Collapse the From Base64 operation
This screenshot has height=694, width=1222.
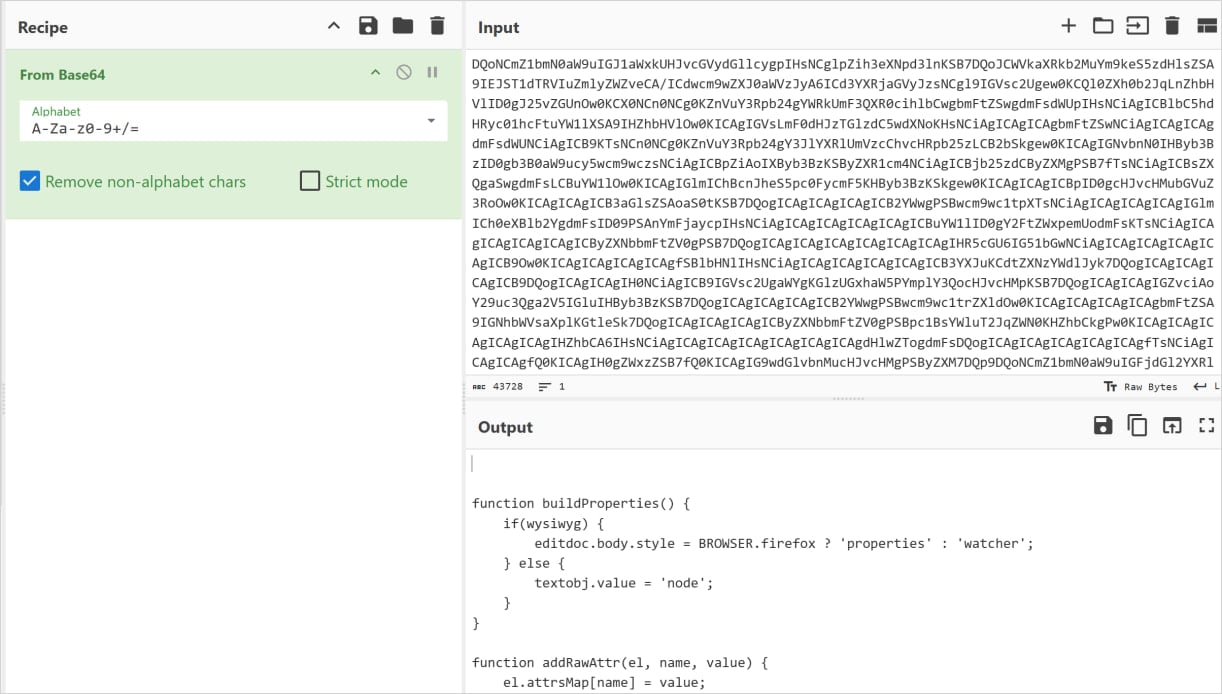(375, 72)
